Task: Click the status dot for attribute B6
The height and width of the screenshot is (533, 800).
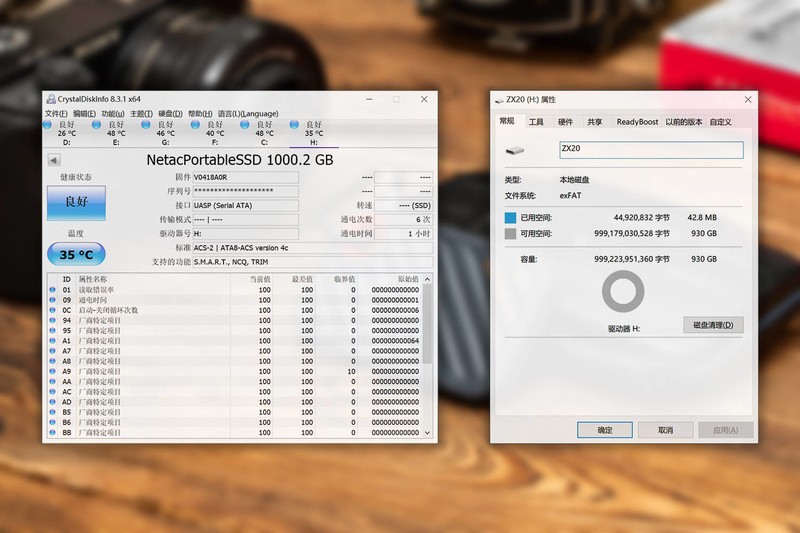Action: pos(53,422)
